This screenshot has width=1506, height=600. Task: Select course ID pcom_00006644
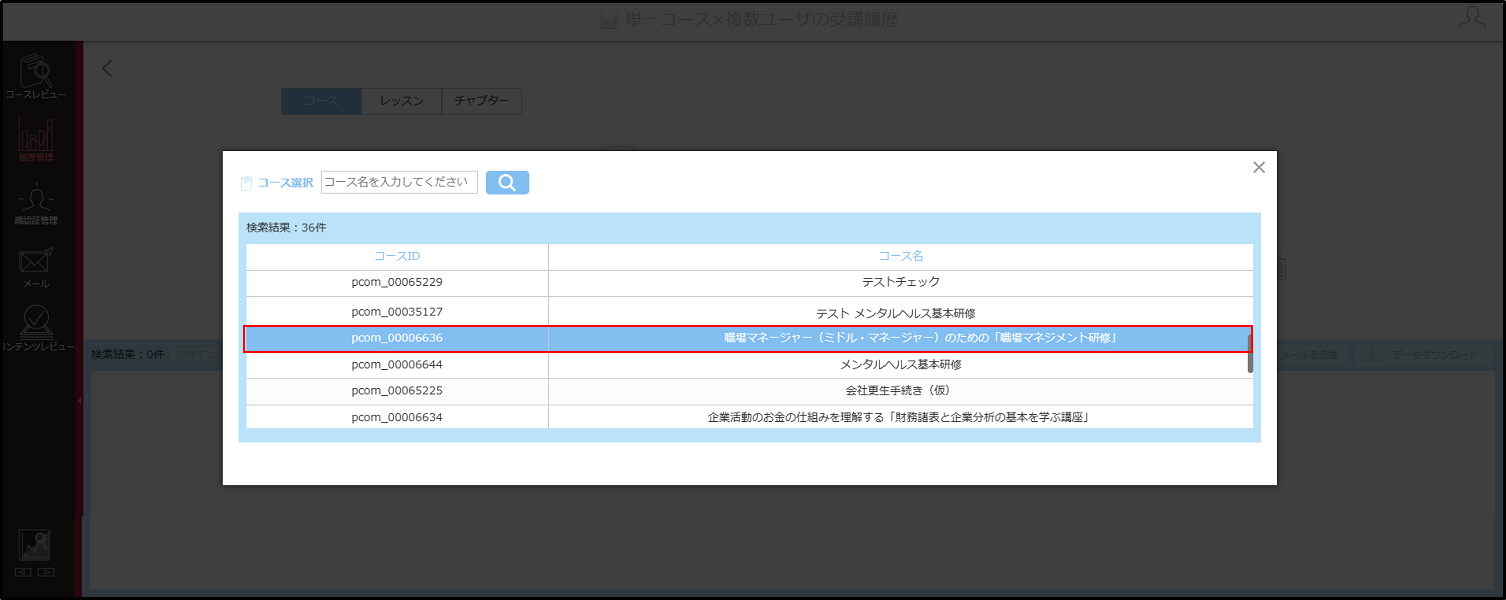tap(397, 365)
